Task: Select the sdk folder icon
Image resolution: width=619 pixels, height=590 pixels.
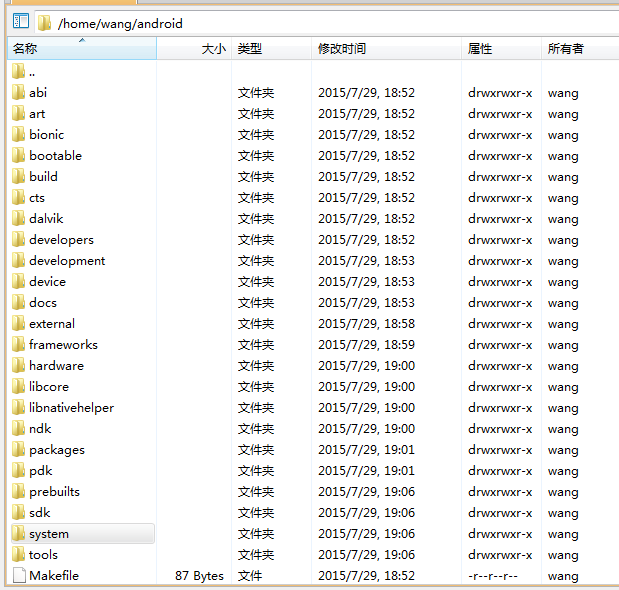Action: click(19, 512)
